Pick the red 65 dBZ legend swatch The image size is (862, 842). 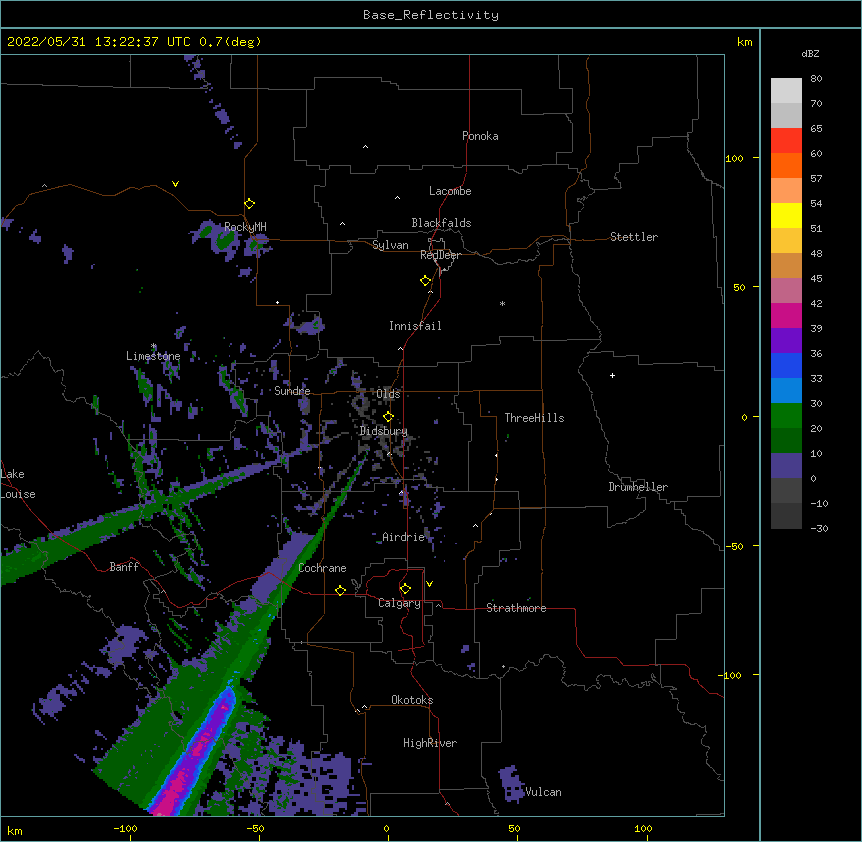click(786, 141)
